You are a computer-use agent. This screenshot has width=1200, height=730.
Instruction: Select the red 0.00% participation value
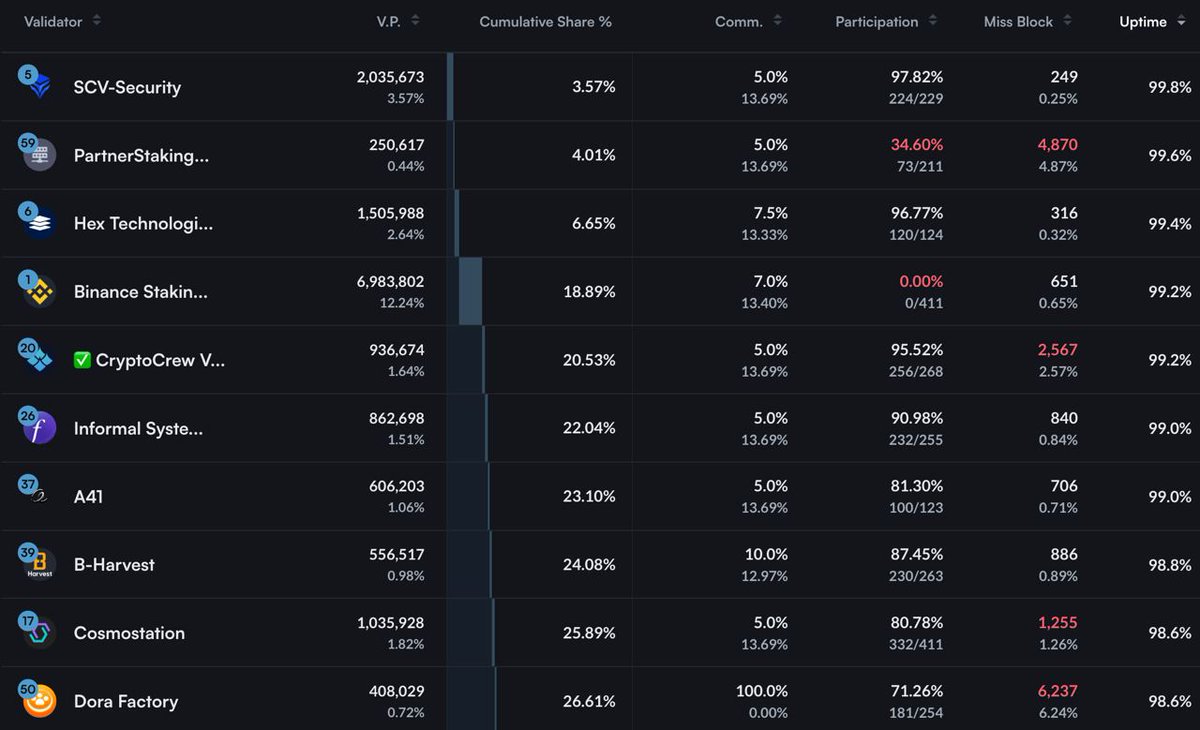(x=921, y=282)
